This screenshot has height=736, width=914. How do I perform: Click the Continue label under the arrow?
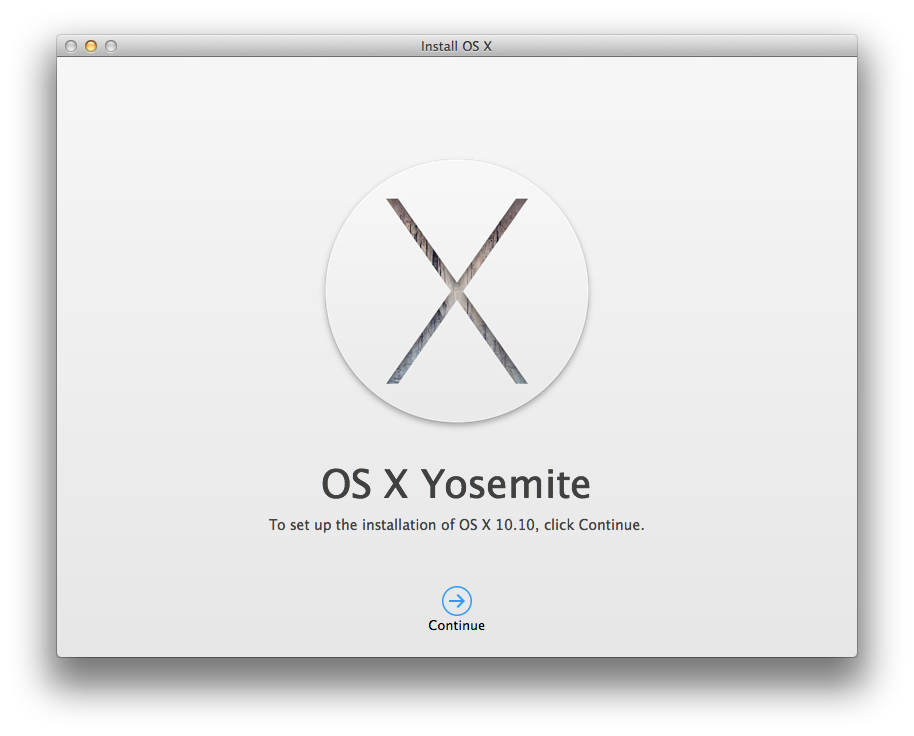click(x=456, y=625)
